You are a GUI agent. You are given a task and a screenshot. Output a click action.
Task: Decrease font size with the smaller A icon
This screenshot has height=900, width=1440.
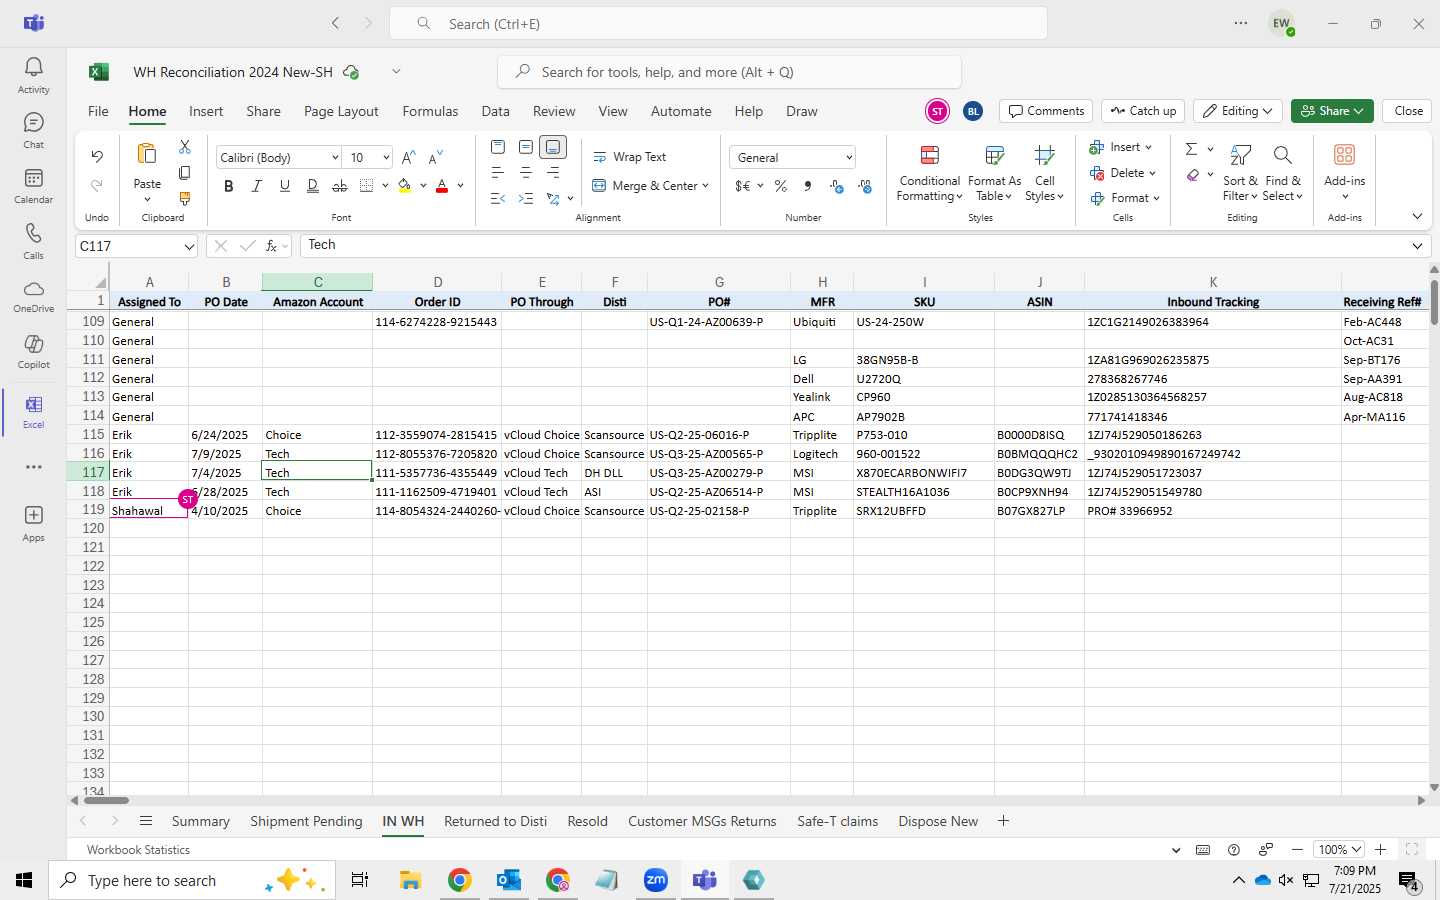pyautogui.click(x=435, y=158)
